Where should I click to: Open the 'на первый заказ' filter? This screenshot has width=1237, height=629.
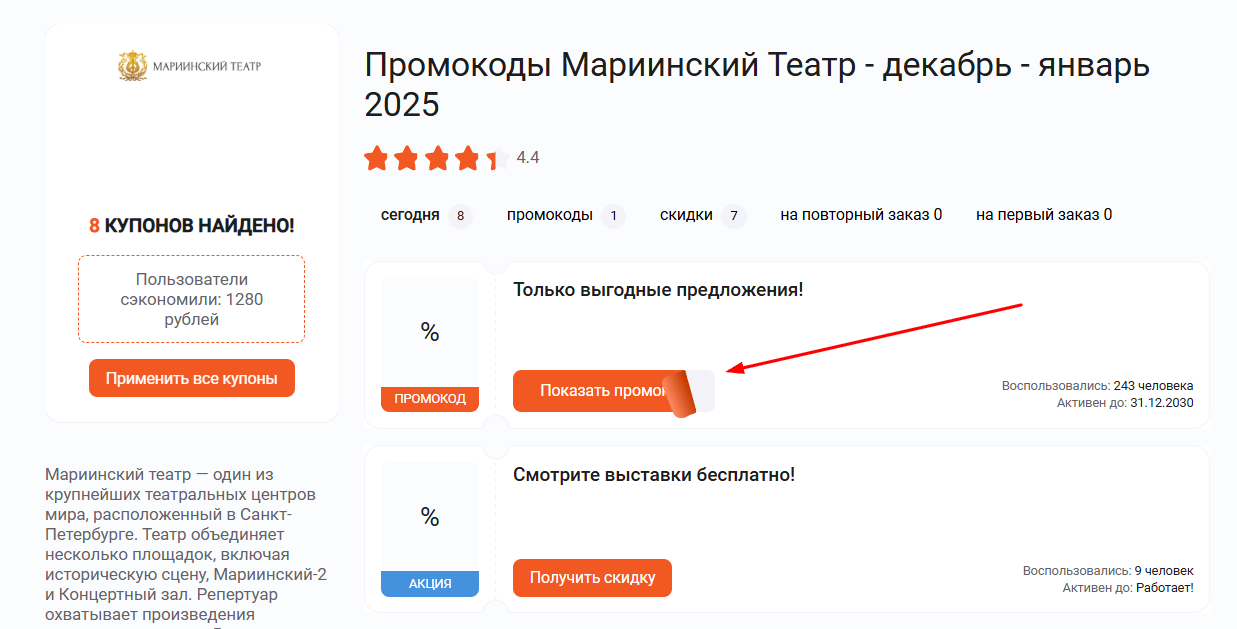(x=1043, y=214)
